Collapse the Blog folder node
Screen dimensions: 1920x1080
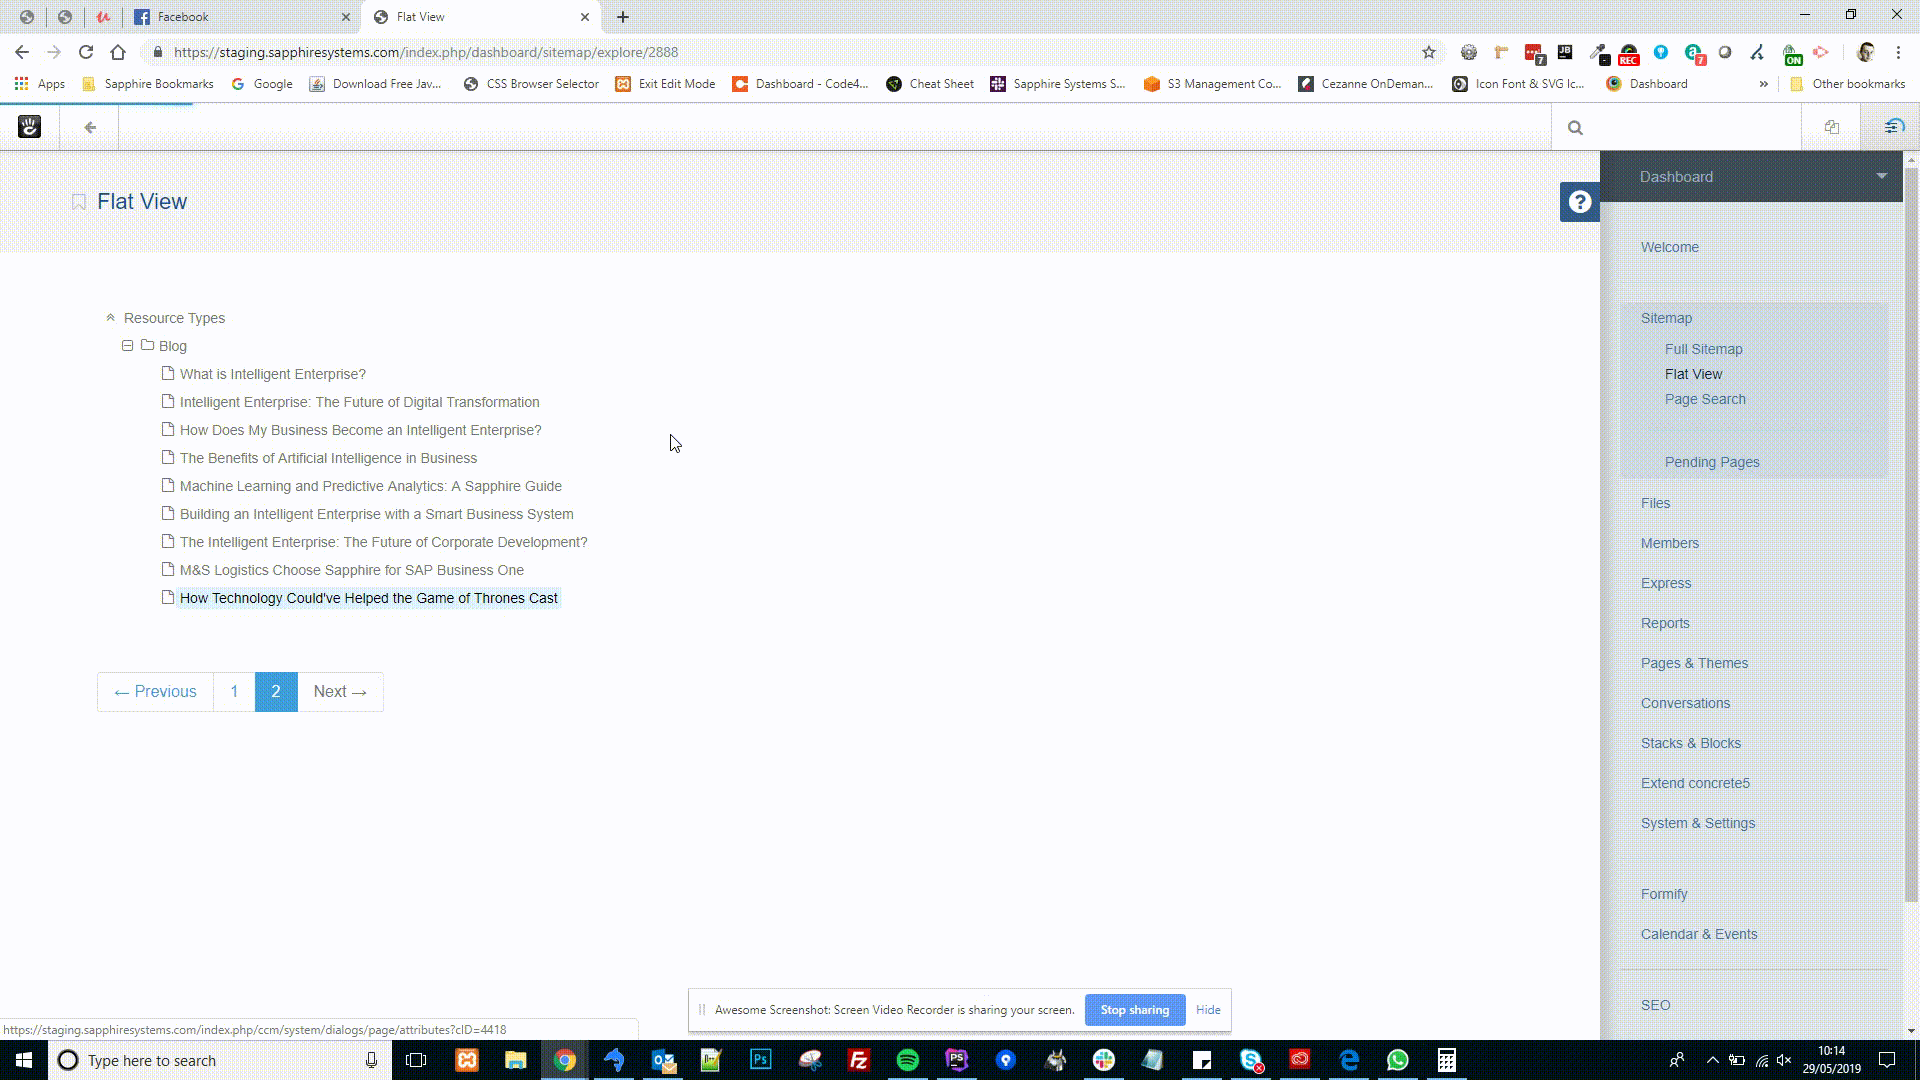tap(127, 346)
